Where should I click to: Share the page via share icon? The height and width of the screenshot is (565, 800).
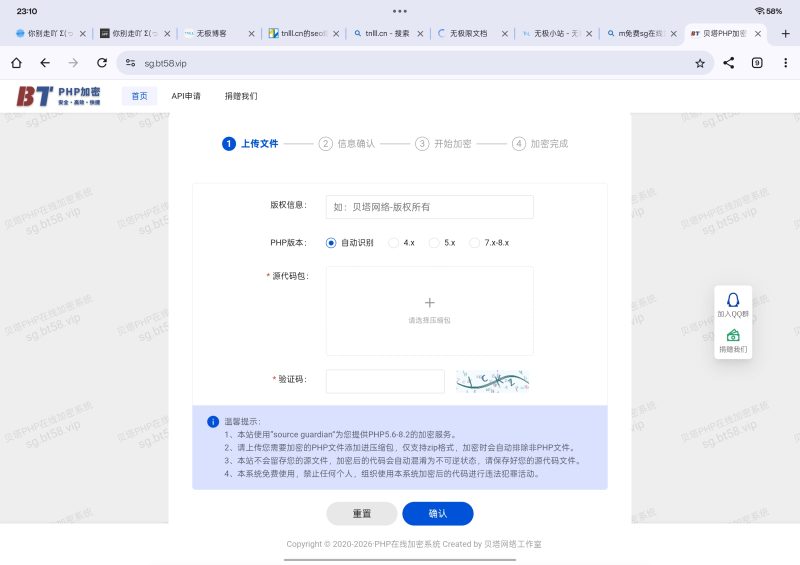point(729,63)
